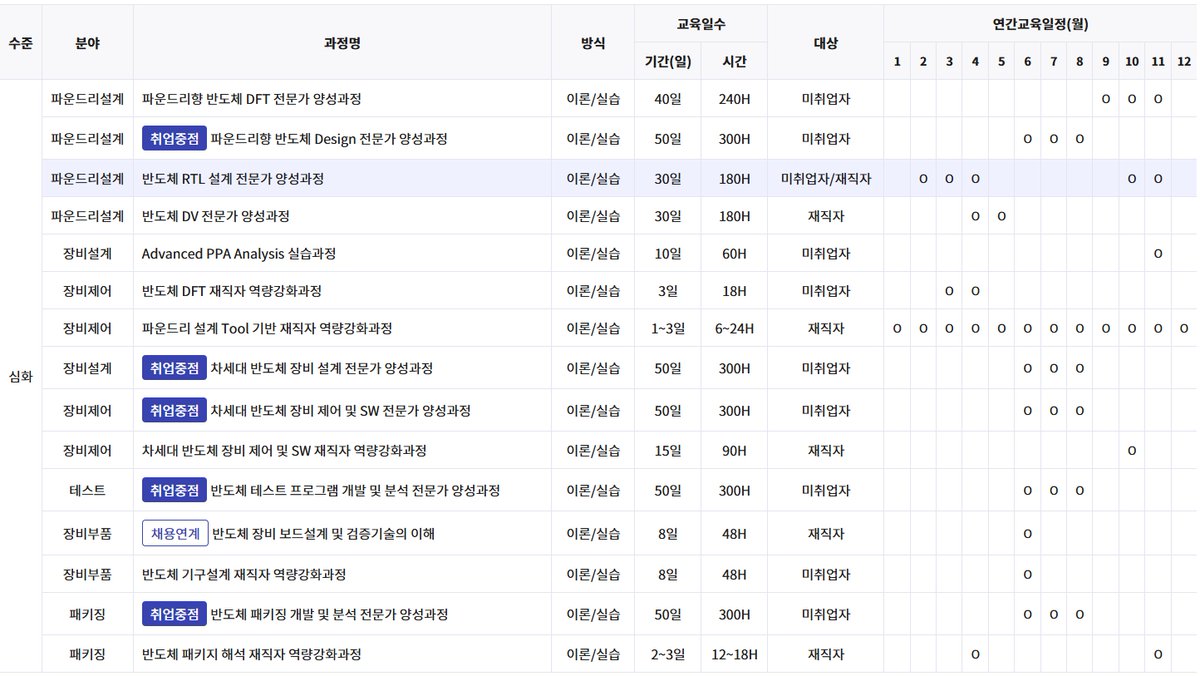
Task: Open 반도체 DFT 재직자 역량강화과정
Action: 232,291
